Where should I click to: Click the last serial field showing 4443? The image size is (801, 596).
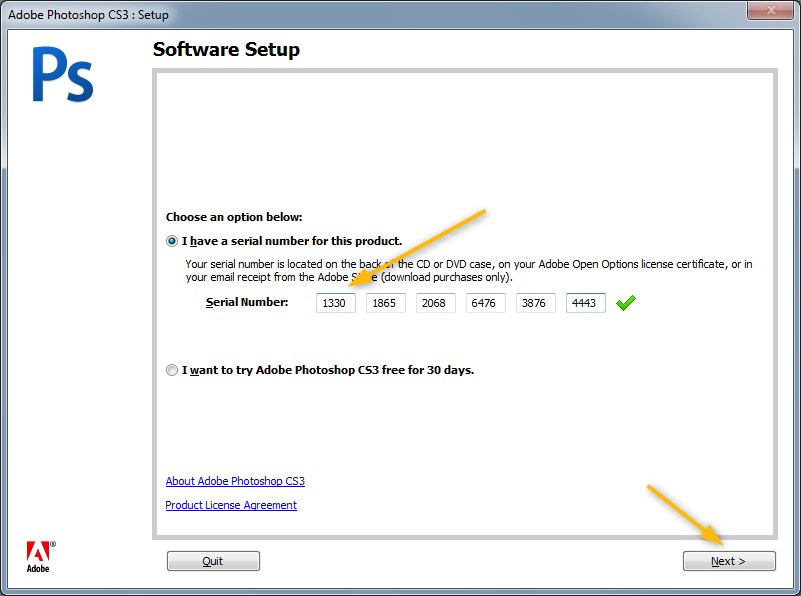pos(585,302)
